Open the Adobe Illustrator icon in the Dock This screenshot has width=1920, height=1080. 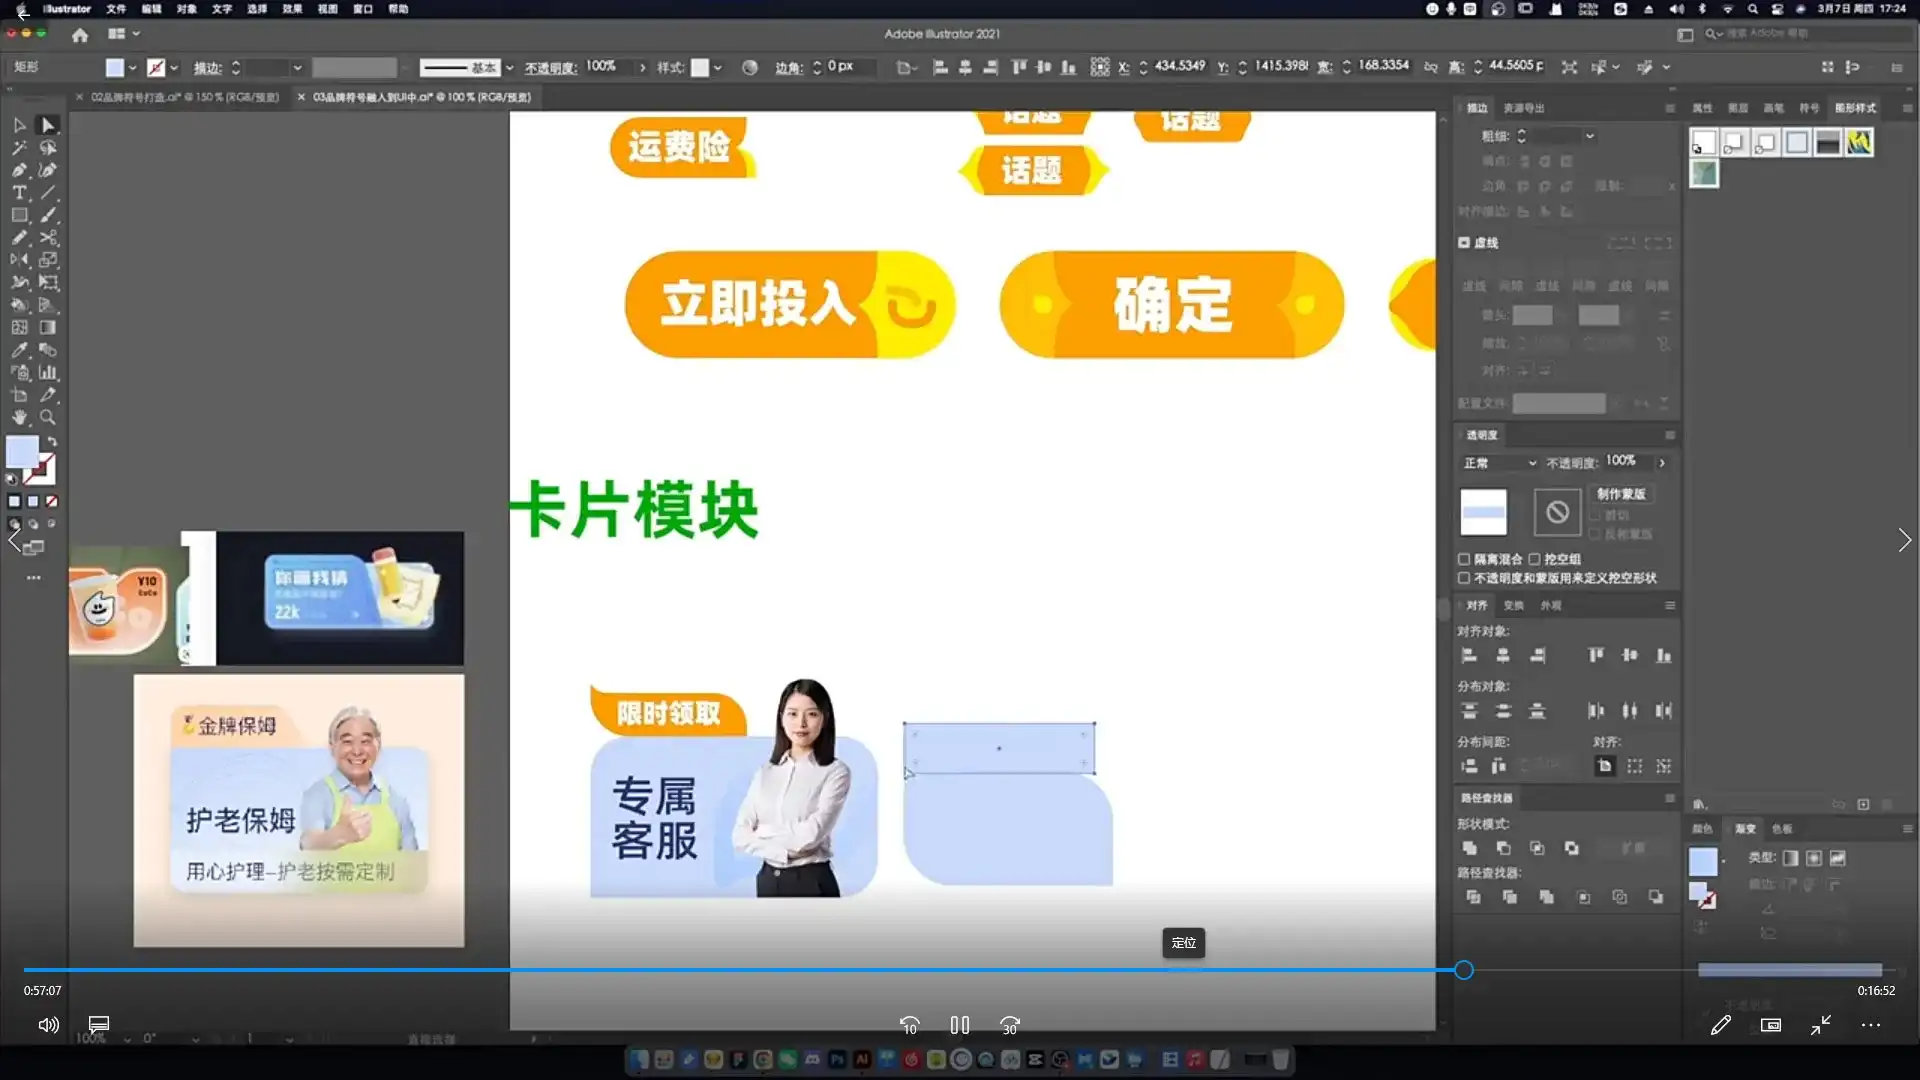click(x=861, y=1058)
